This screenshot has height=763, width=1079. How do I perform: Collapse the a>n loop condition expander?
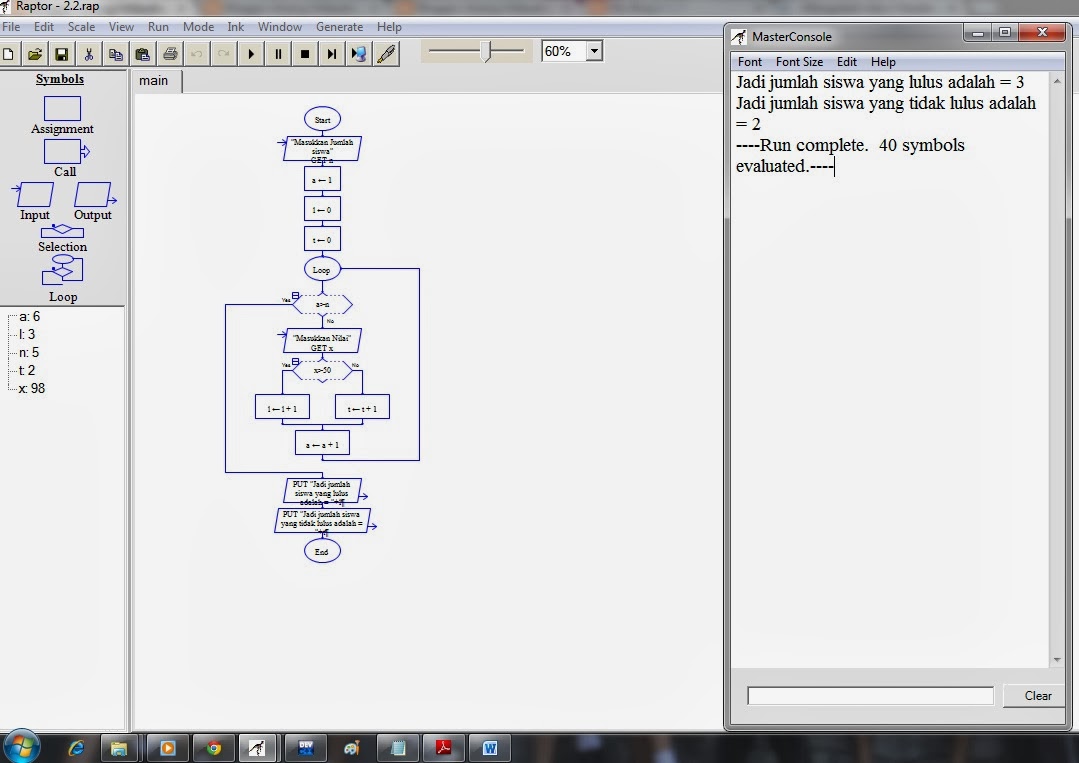(295, 296)
